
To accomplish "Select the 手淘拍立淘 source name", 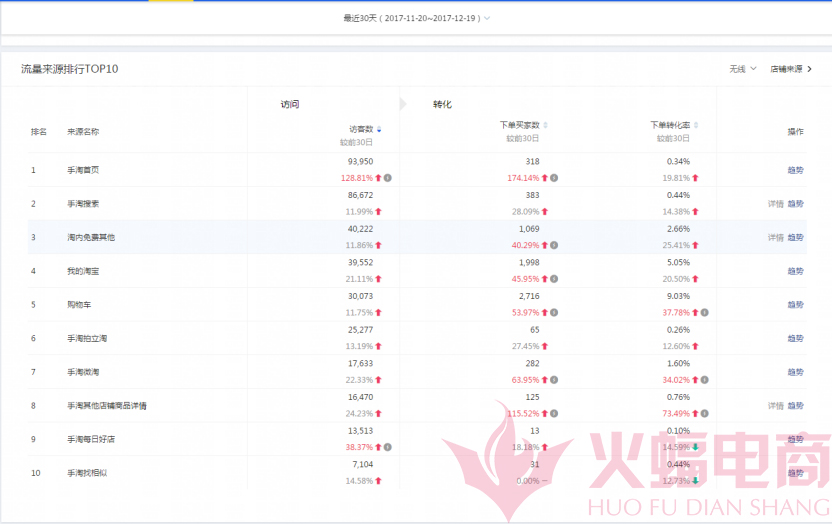I will click(87, 338).
